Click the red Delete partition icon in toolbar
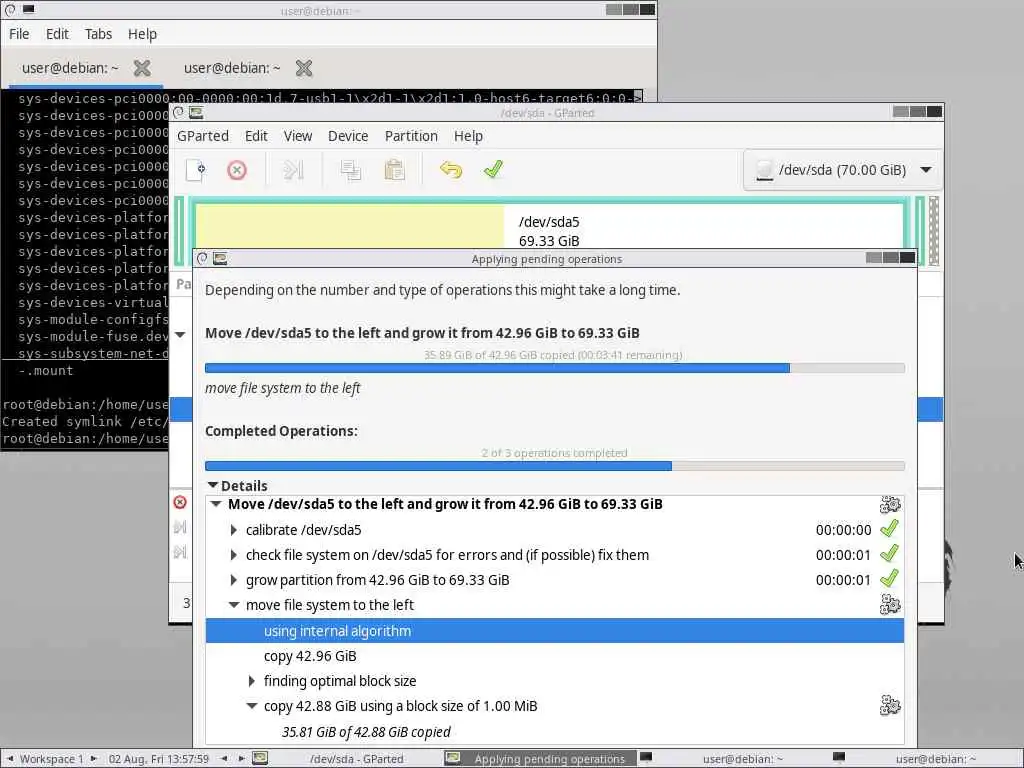This screenshot has height=768, width=1024. coord(236,170)
